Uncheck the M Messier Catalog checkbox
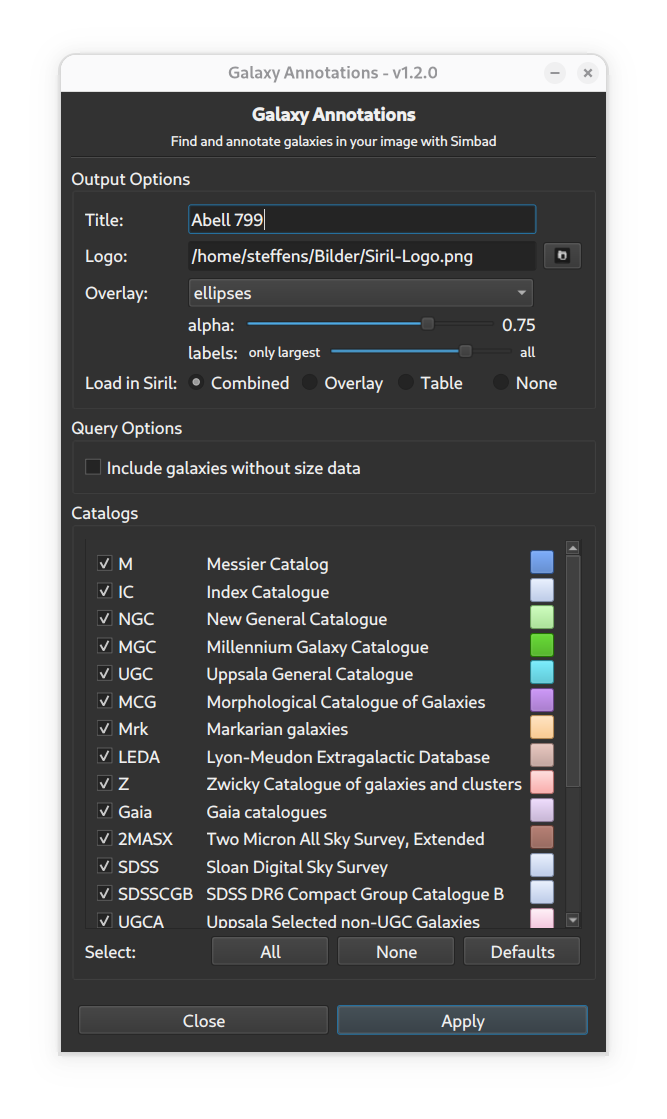667x1119 pixels. (x=104, y=563)
